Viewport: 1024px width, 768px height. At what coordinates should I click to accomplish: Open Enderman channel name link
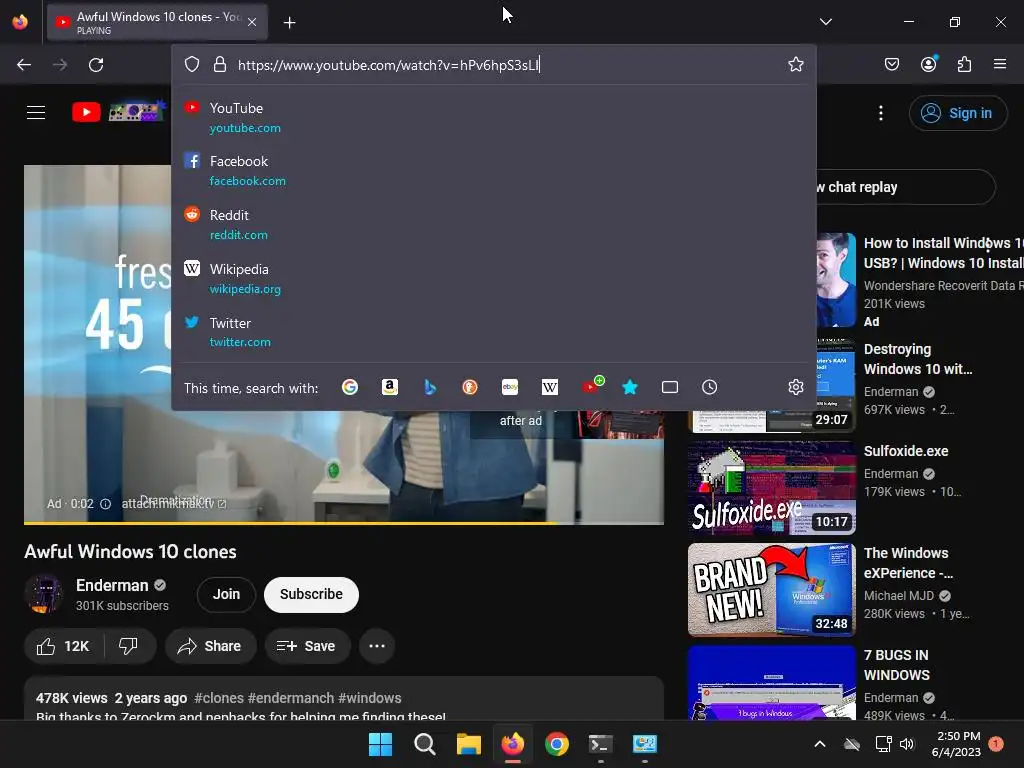(112, 585)
